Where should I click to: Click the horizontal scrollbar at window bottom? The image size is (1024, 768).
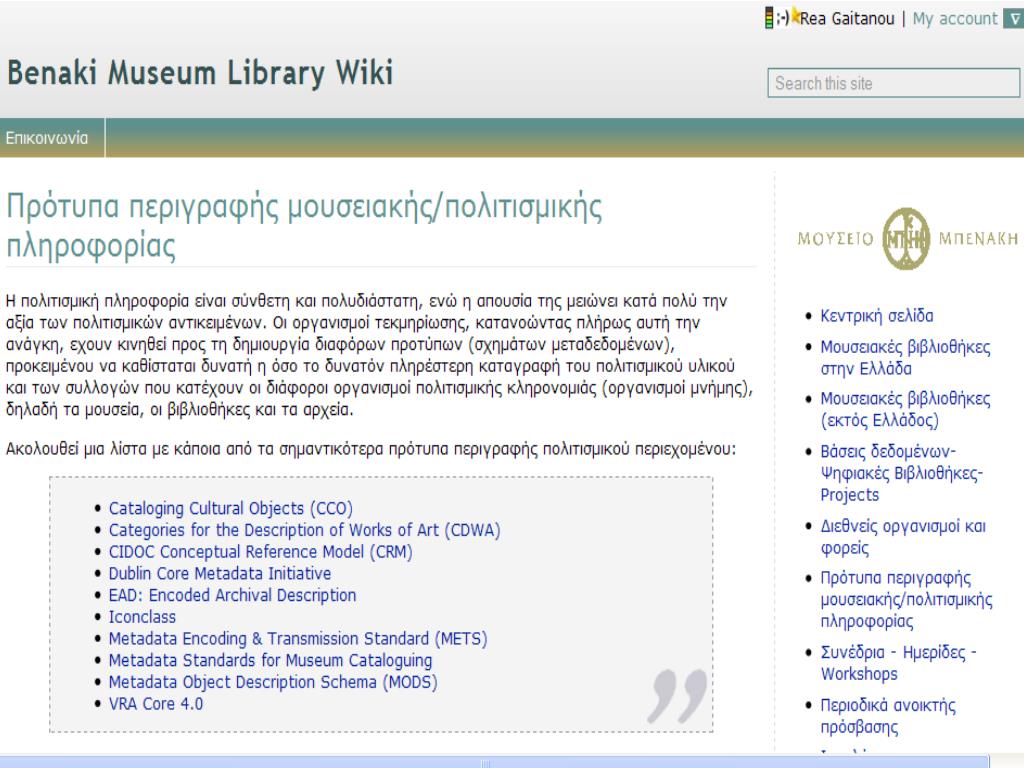click(494, 763)
